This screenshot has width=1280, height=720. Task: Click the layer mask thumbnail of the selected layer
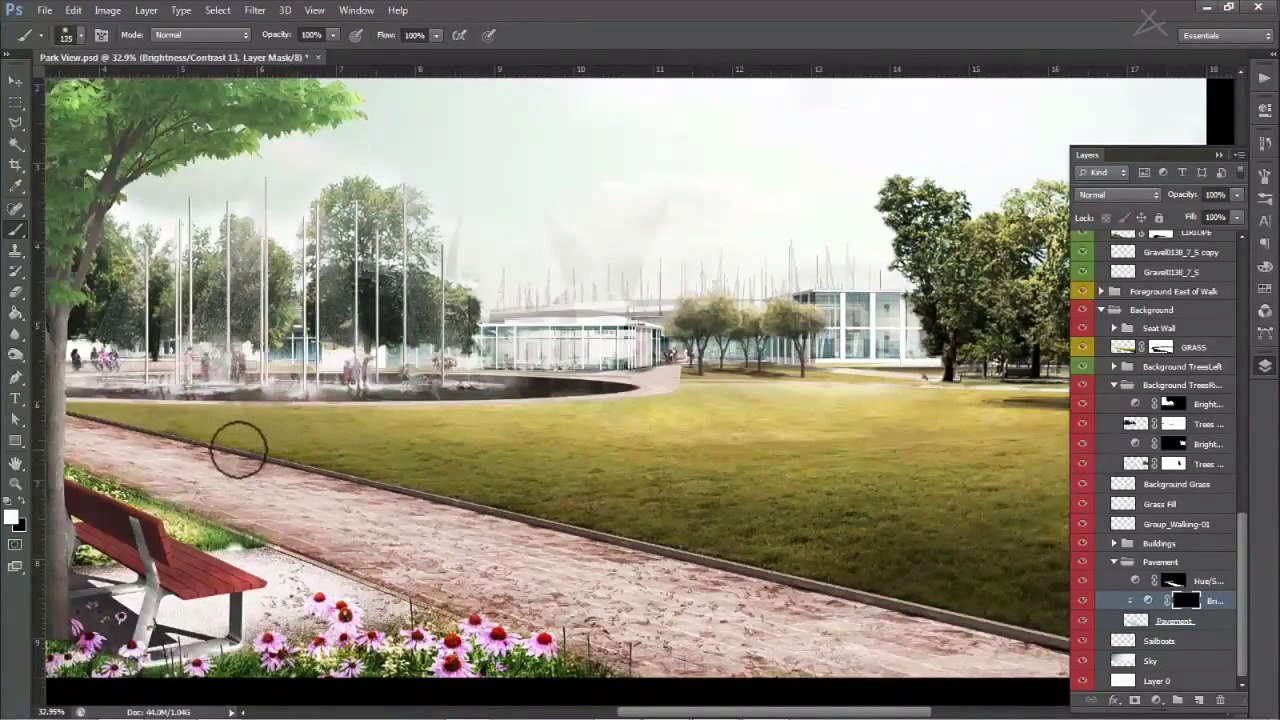coord(1185,601)
